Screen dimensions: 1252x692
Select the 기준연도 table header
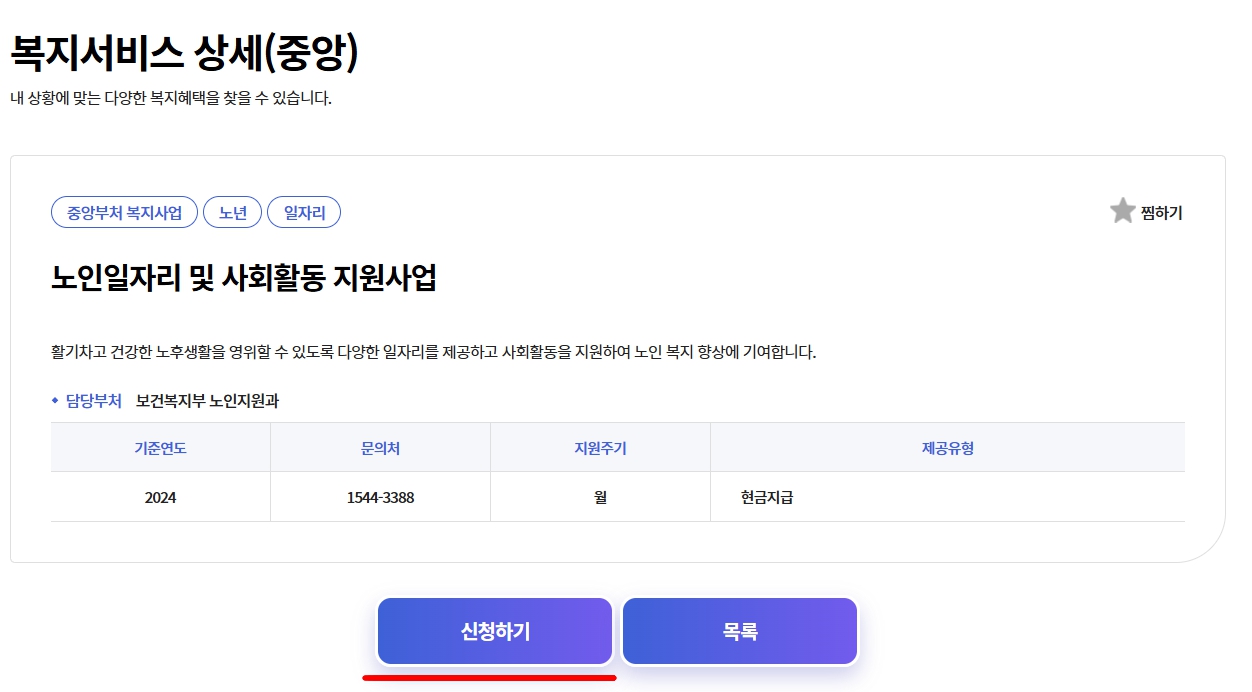tap(160, 447)
